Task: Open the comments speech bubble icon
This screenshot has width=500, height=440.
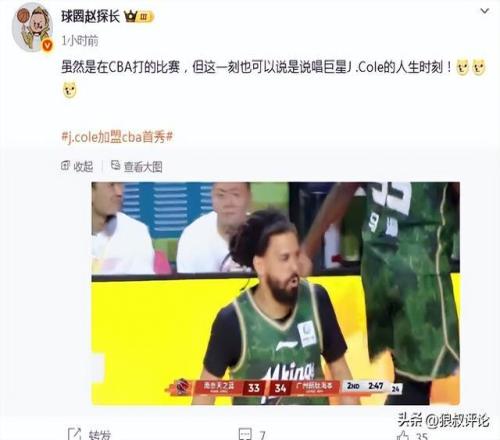Action: click(245, 434)
